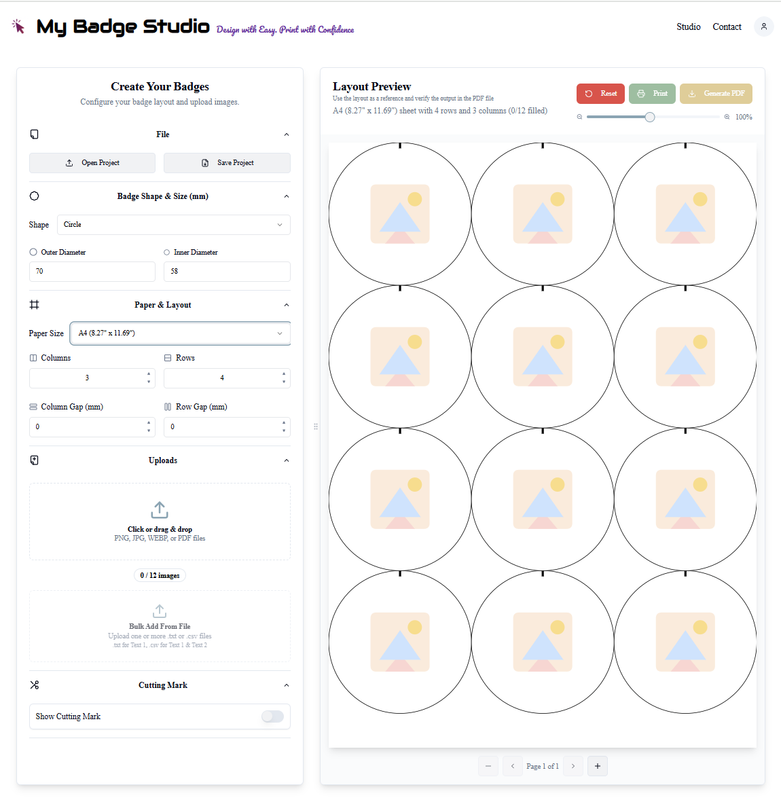Screen dimensions: 781x800
Task: Click the Save Project button
Action: [227, 163]
